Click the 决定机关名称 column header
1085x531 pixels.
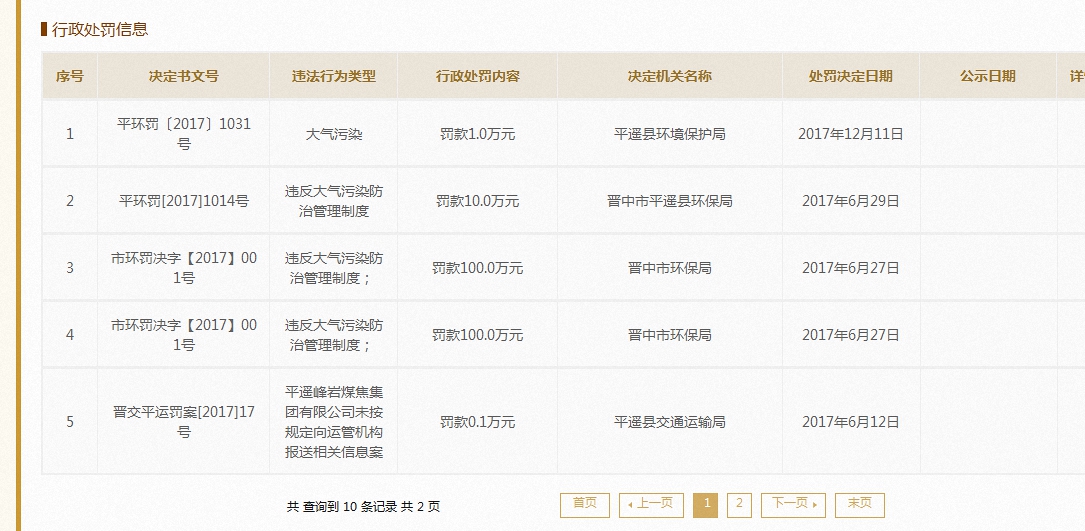tap(670, 76)
